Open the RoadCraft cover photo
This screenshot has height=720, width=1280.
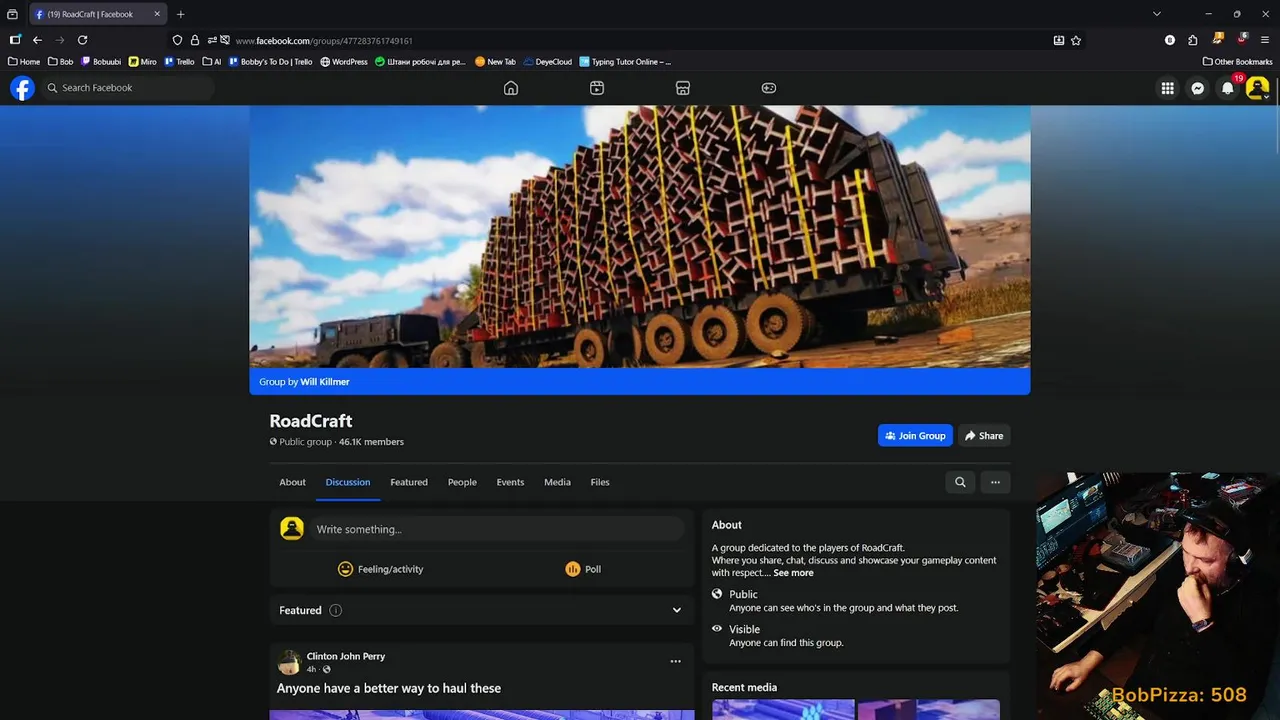(x=640, y=237)
